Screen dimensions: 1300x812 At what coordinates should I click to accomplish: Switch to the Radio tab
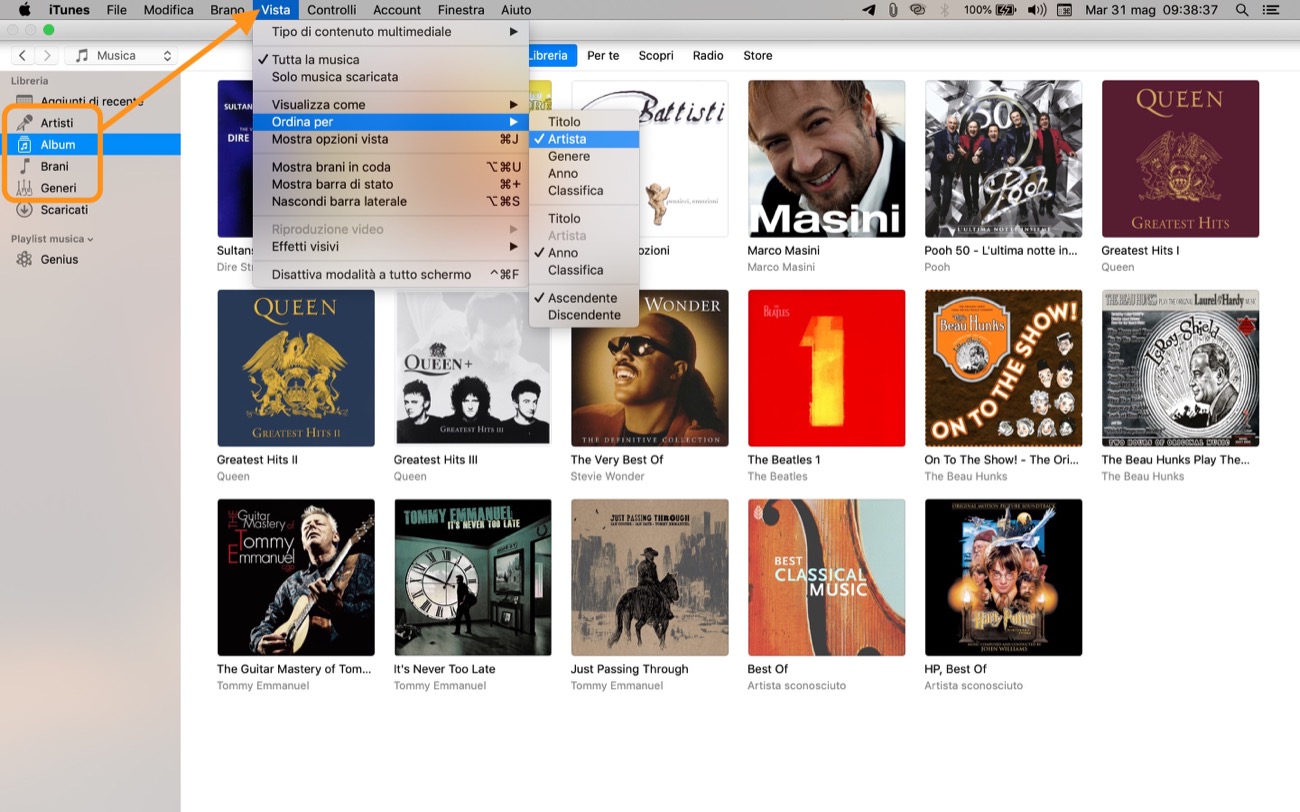tap(708, 56)
